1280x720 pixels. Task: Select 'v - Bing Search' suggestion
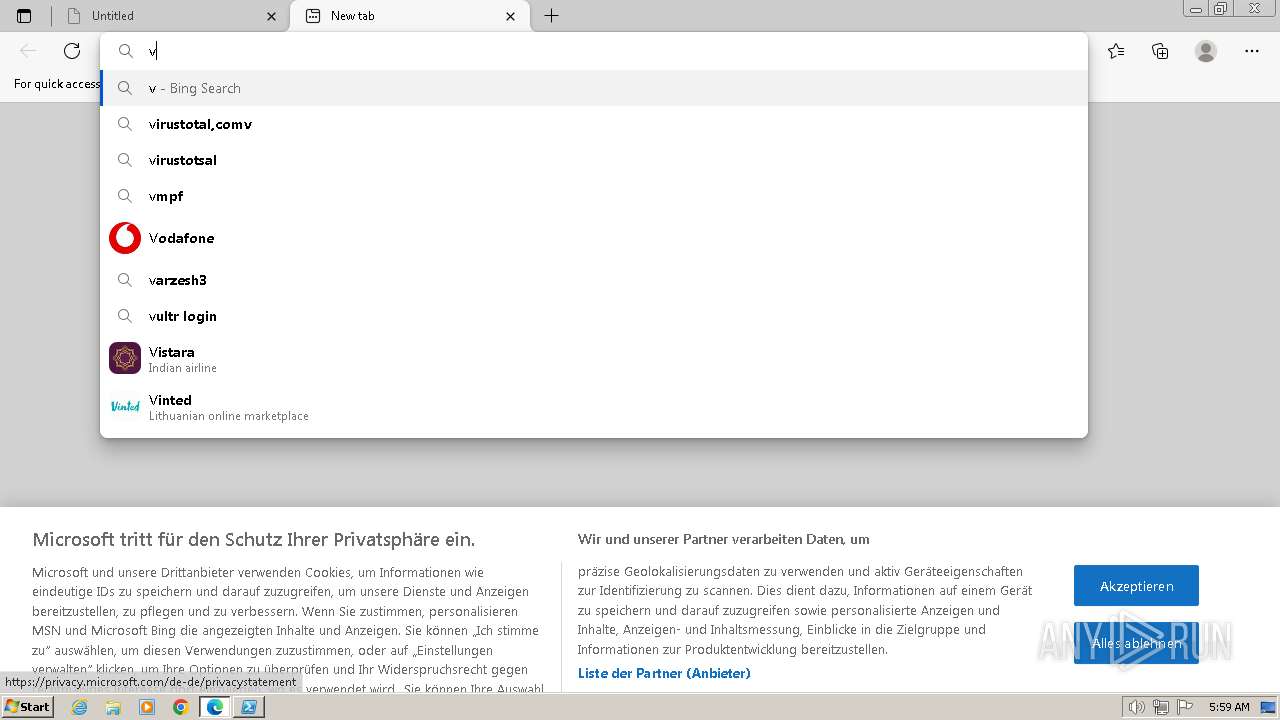[594, 88]
